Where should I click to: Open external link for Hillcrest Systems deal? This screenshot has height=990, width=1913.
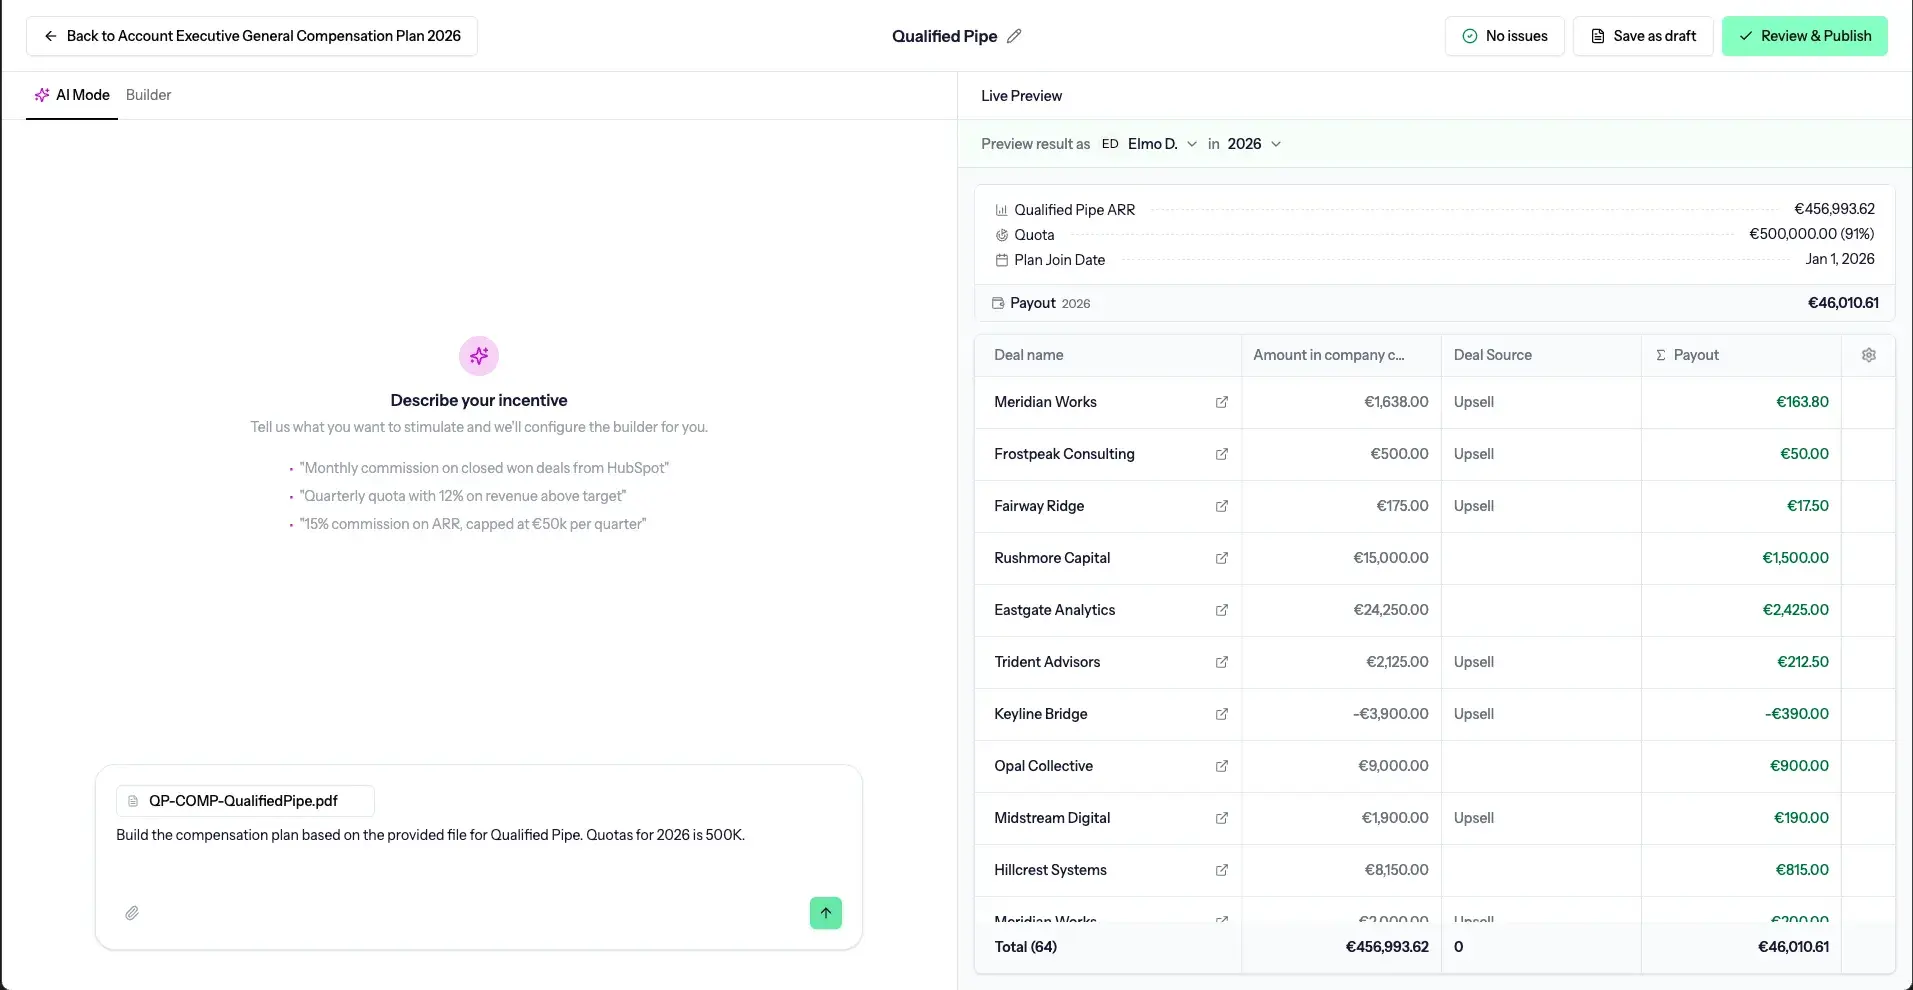(x=1221, y=870)
